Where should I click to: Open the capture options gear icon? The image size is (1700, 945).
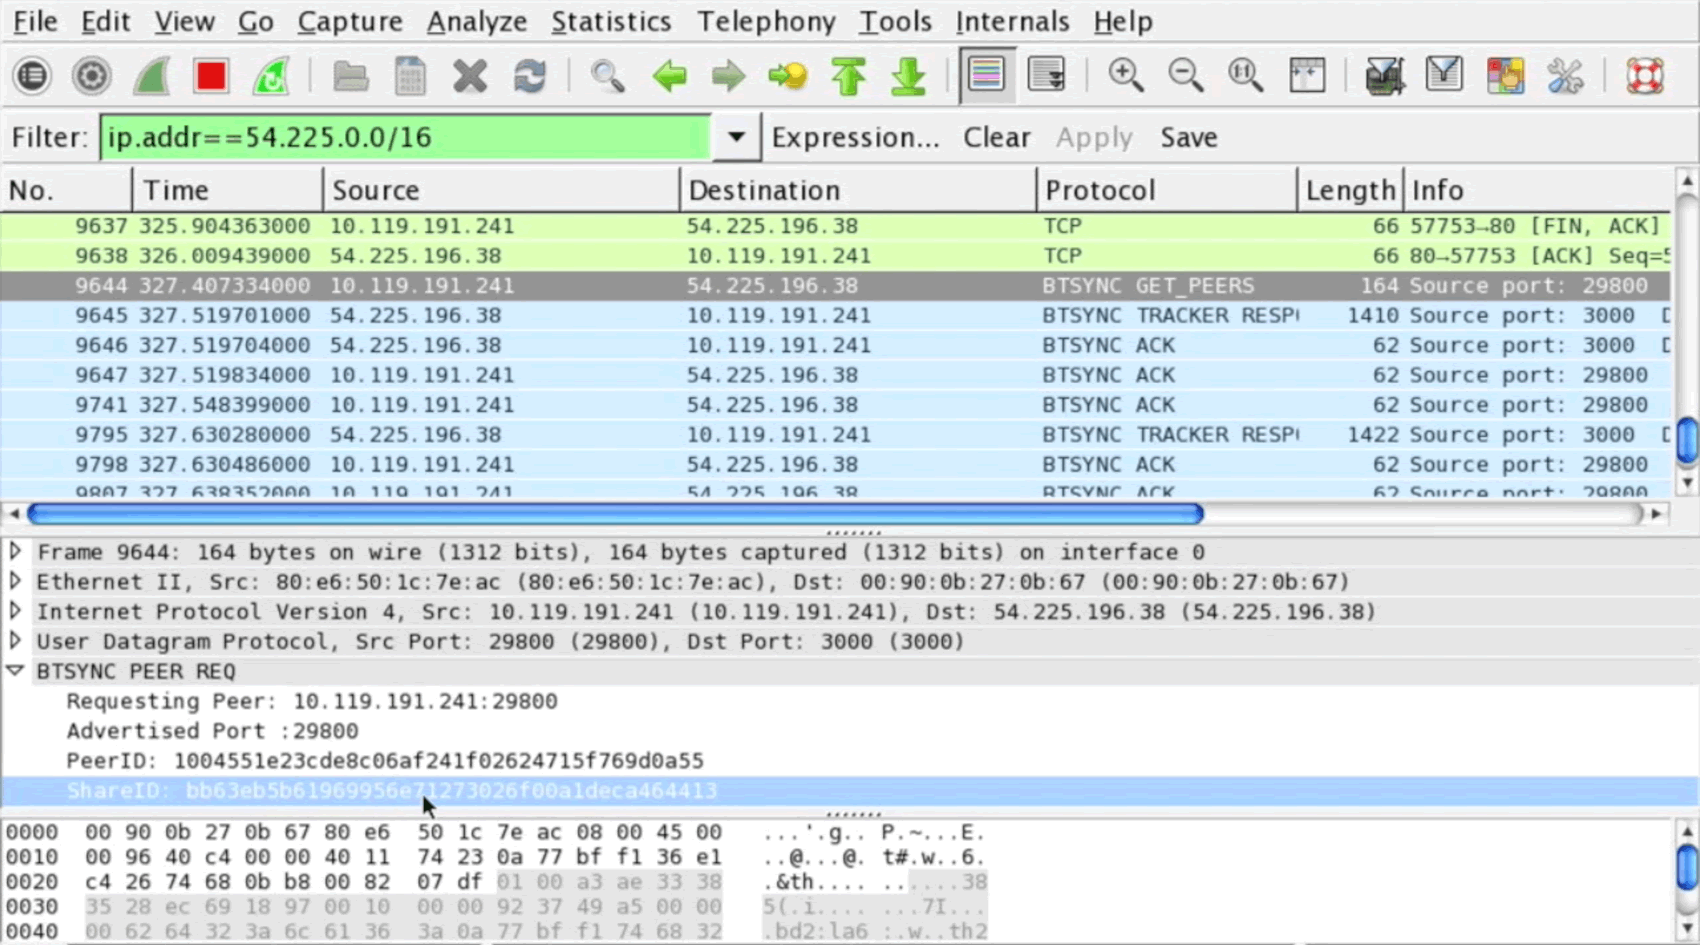pos(91,76)
